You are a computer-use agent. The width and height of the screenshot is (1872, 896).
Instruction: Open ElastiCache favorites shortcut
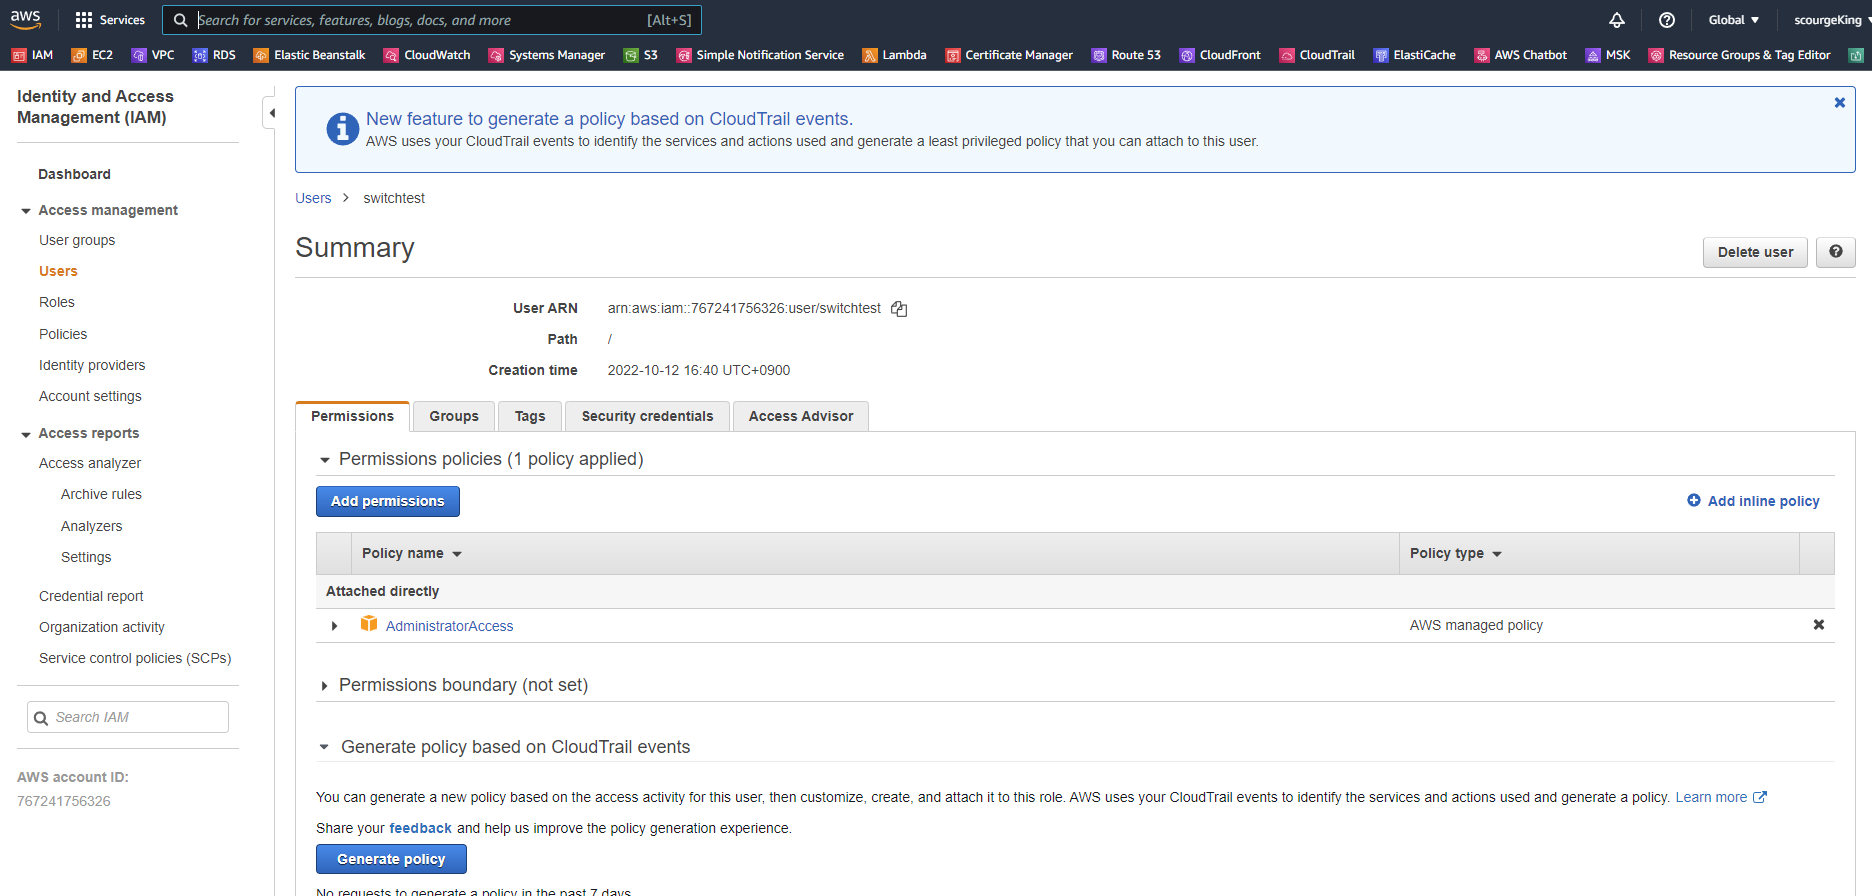[x=1414, y=55]
